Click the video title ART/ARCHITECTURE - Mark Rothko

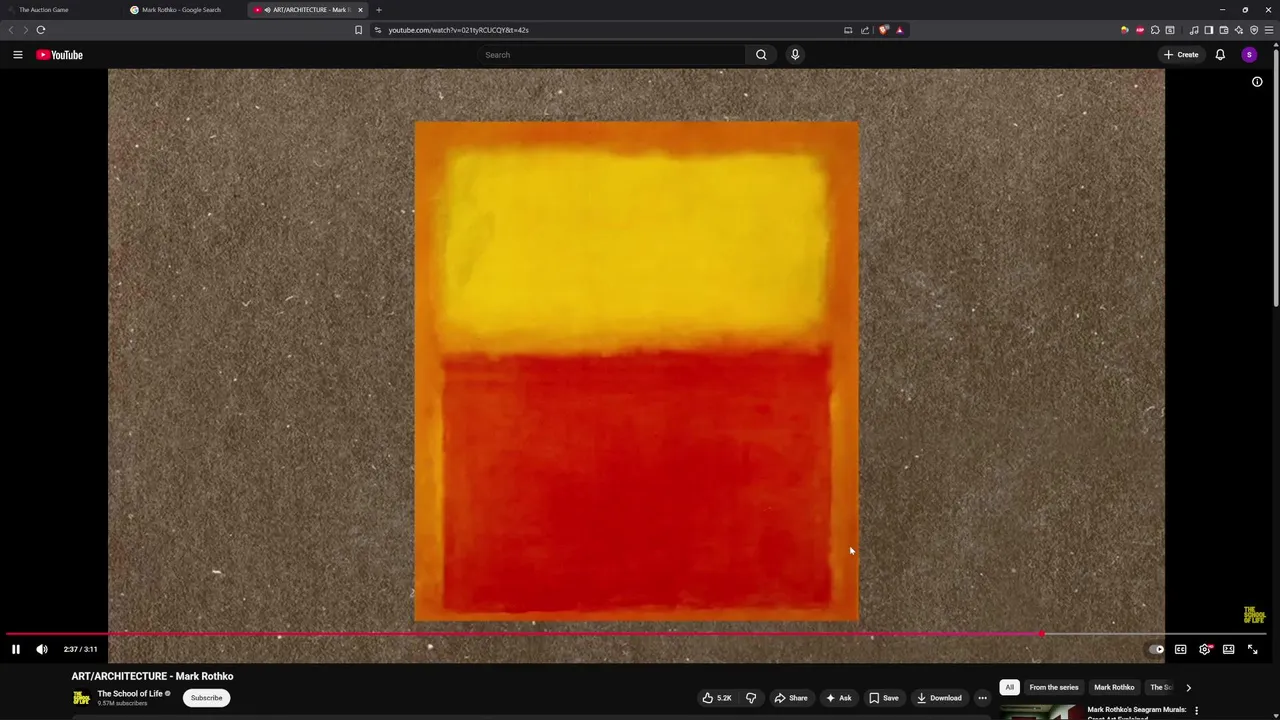tap(152, 676)
